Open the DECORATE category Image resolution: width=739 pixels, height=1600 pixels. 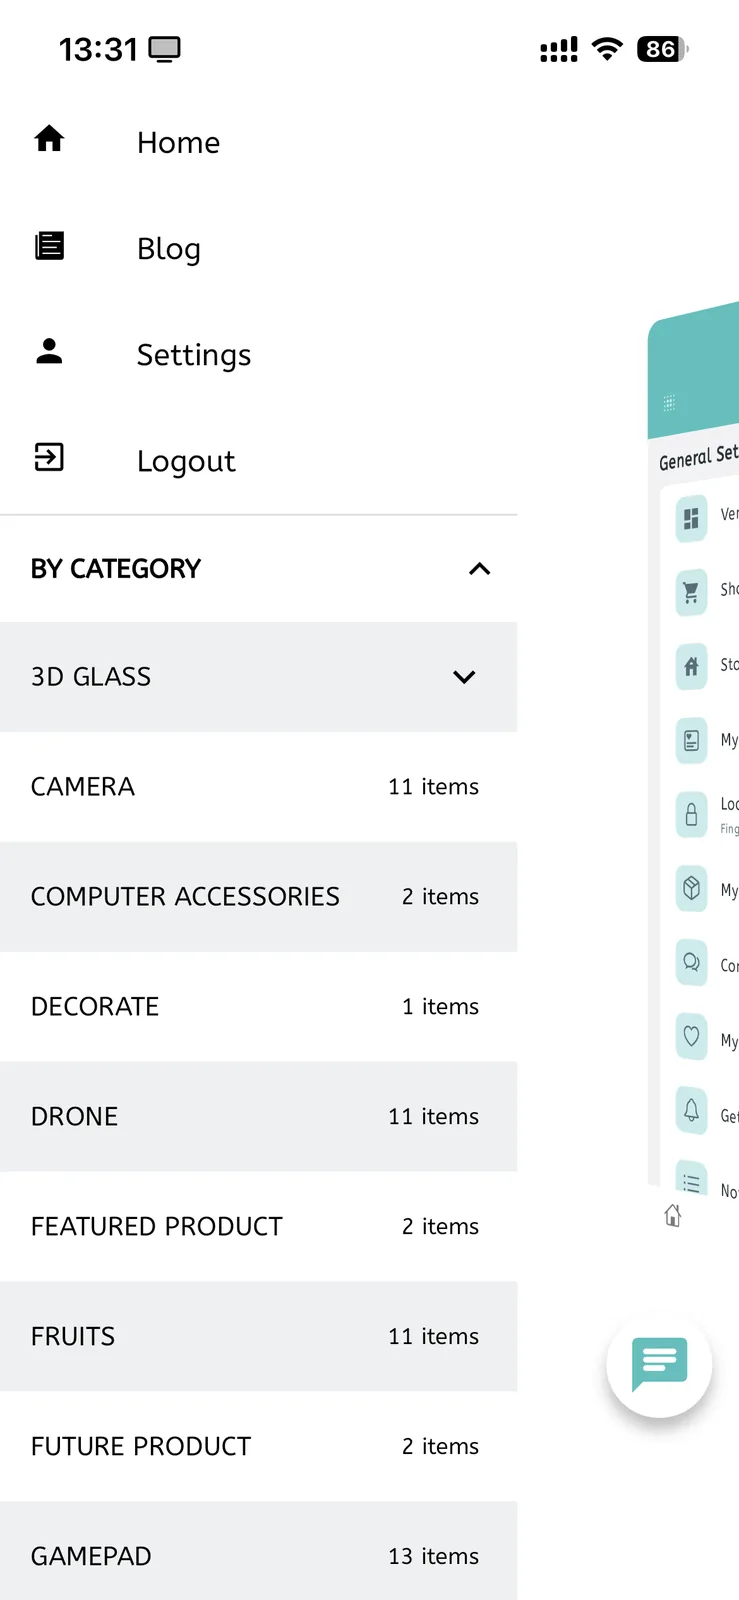coord(258,1007)
